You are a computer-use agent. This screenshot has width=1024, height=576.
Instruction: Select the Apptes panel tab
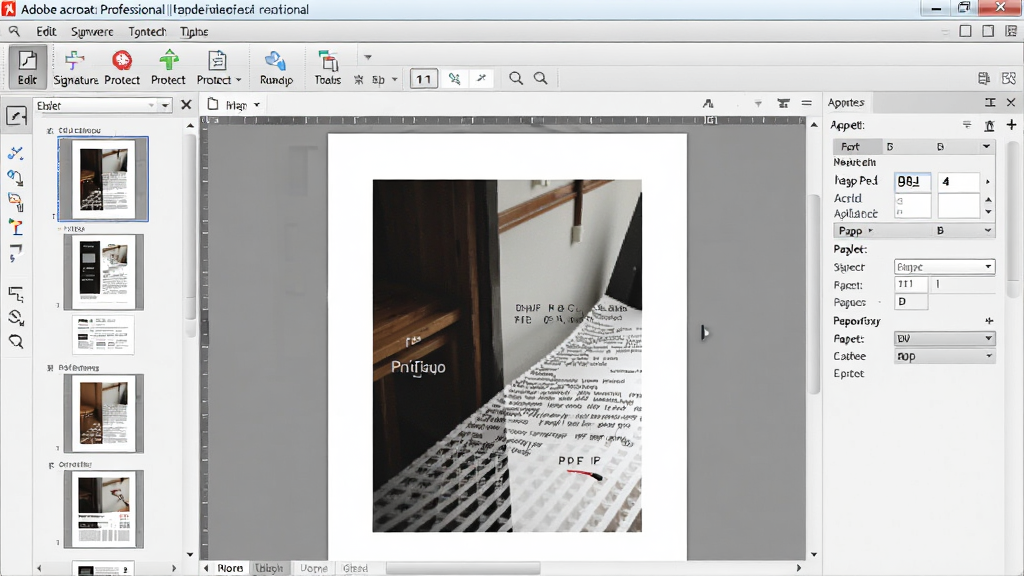(846, 103)
